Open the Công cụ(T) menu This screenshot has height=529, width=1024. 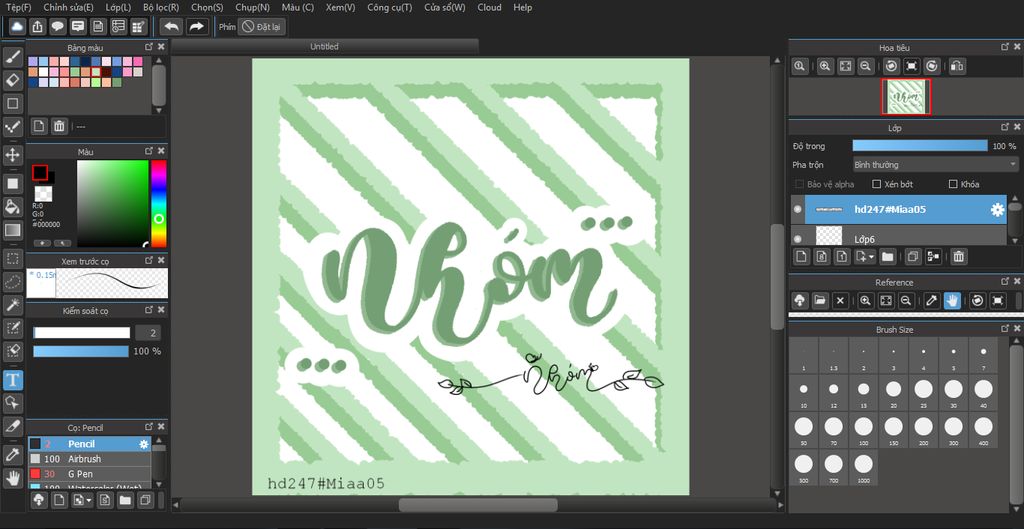click(390, 7)
